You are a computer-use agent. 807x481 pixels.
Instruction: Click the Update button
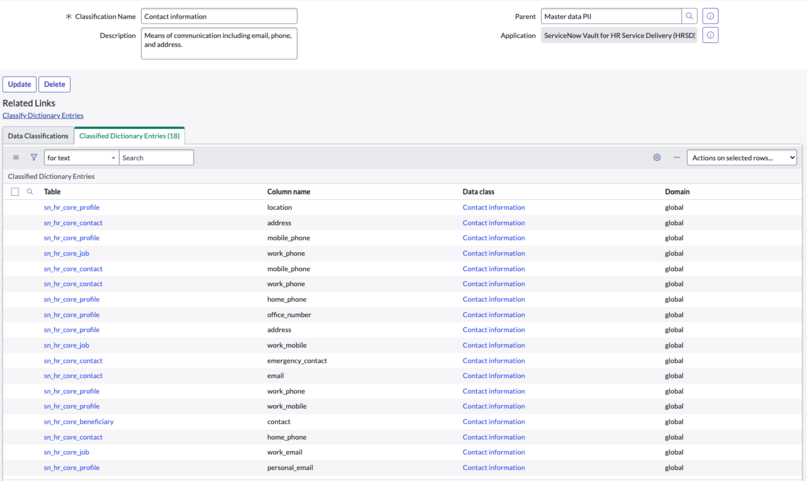[x=20, y=84]
